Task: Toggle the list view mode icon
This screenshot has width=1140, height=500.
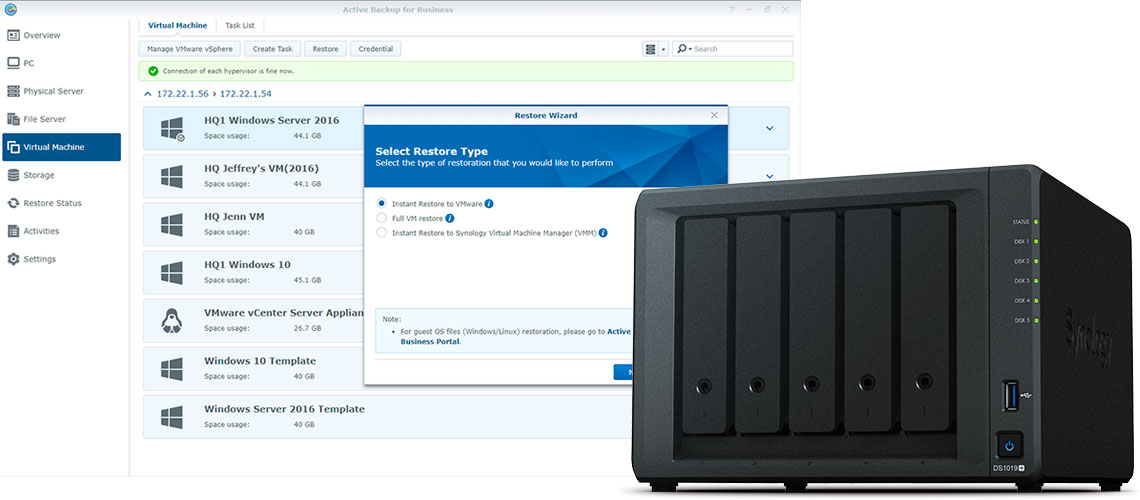Action: [x=651, y=49]
